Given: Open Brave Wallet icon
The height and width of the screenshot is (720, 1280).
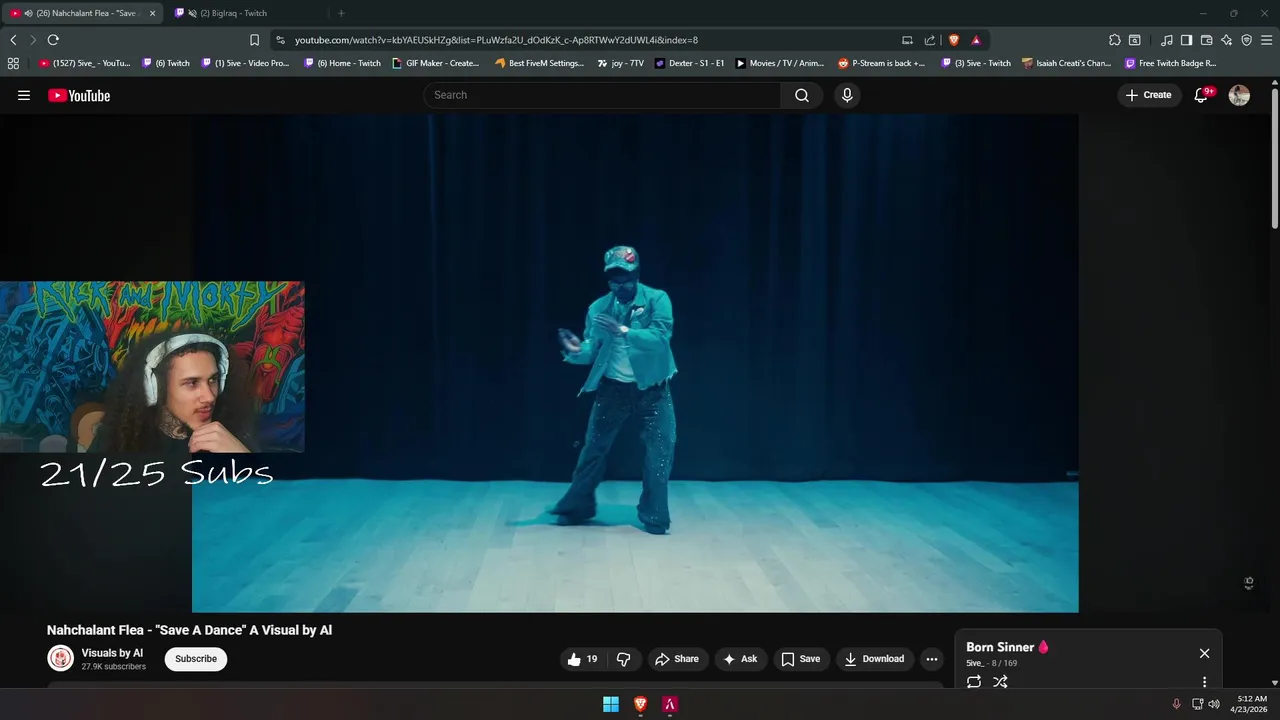Looking at the screenshot, I should tap(1206, 40).
